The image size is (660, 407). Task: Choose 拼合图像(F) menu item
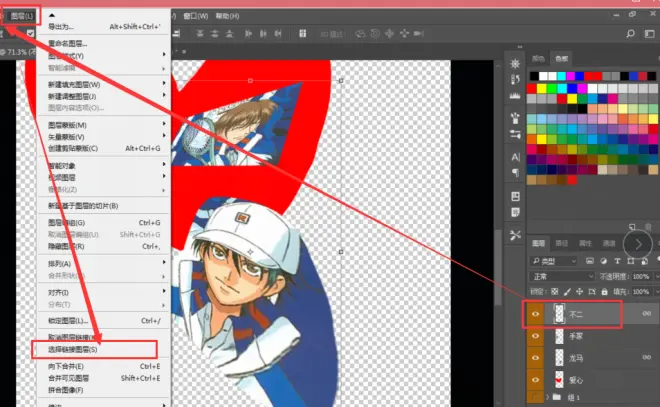tap(104, 390)
